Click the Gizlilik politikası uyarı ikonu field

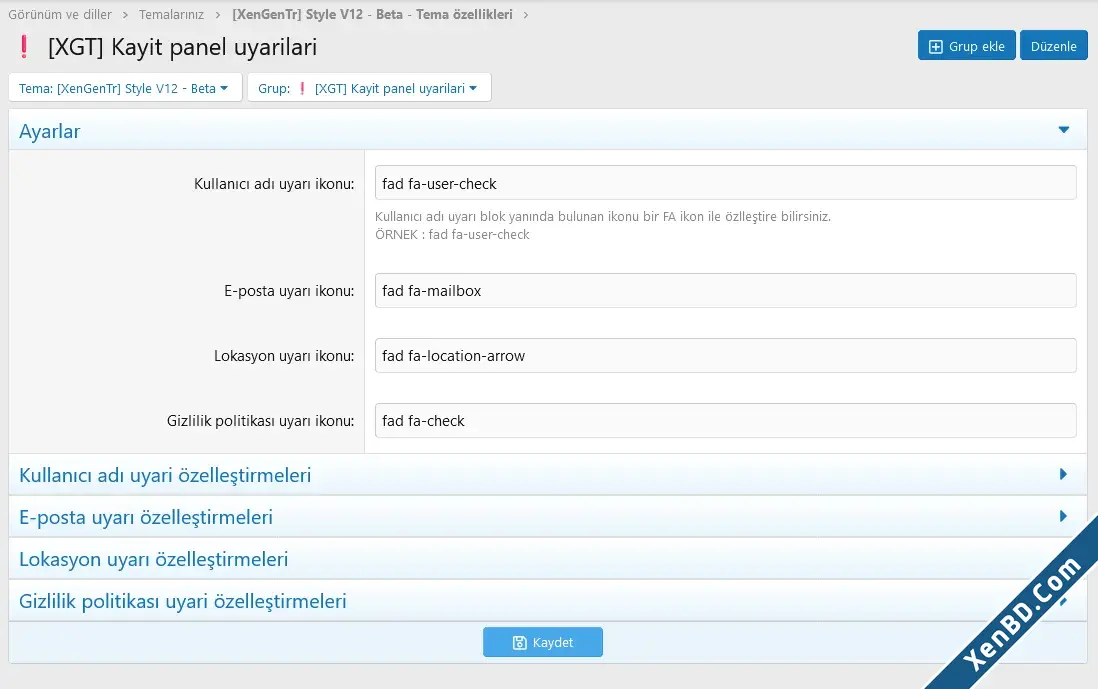(x=725, y=420)
